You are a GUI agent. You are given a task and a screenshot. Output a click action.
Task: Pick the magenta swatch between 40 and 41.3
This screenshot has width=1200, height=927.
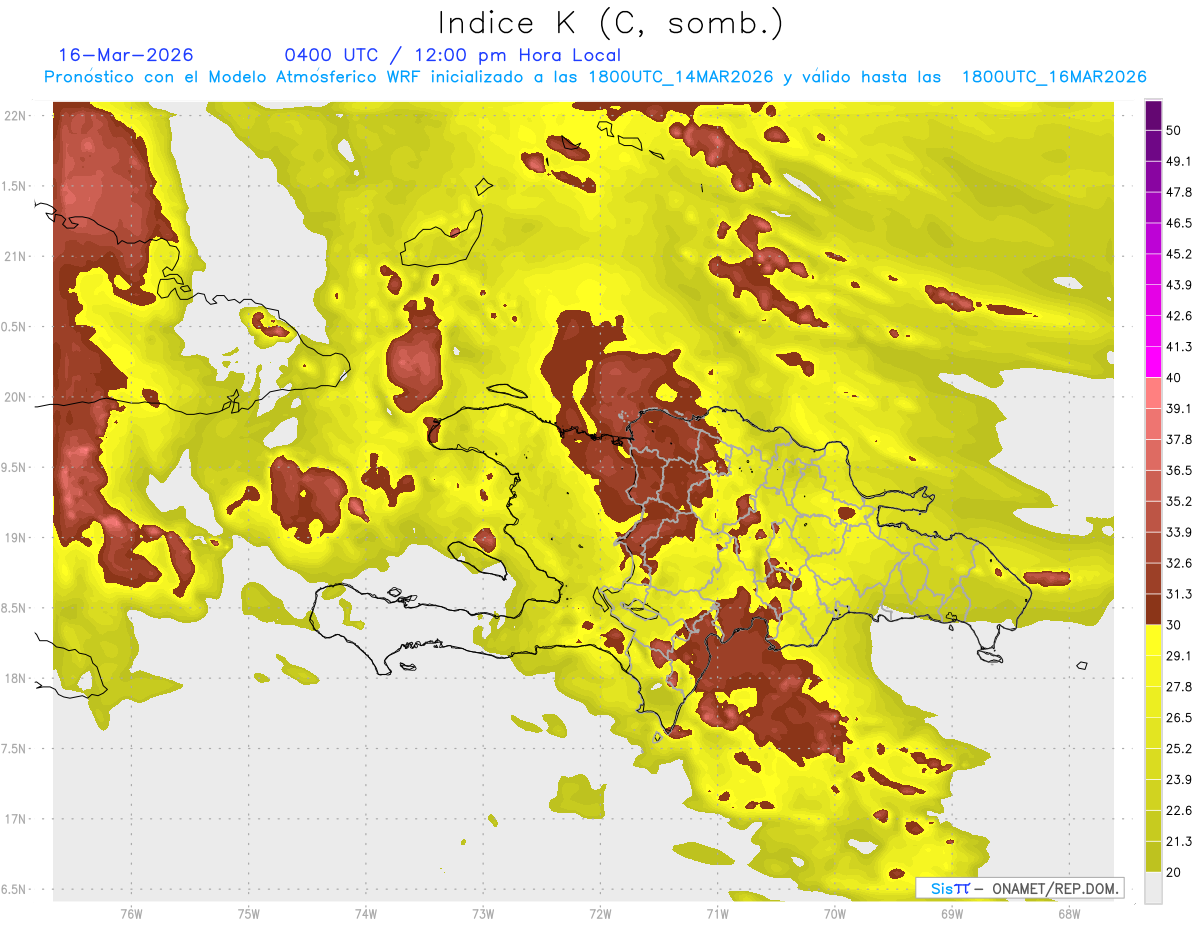click(1153, 362)
